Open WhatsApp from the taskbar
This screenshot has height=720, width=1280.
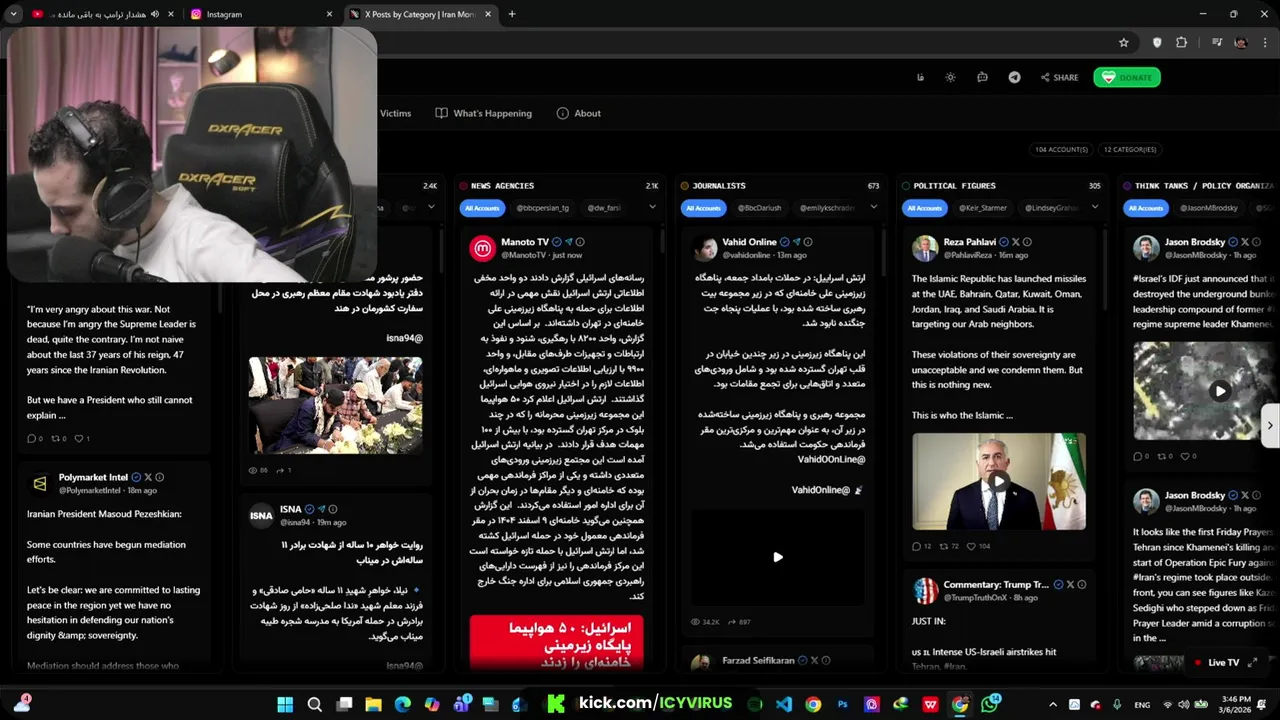pos(990,704)
